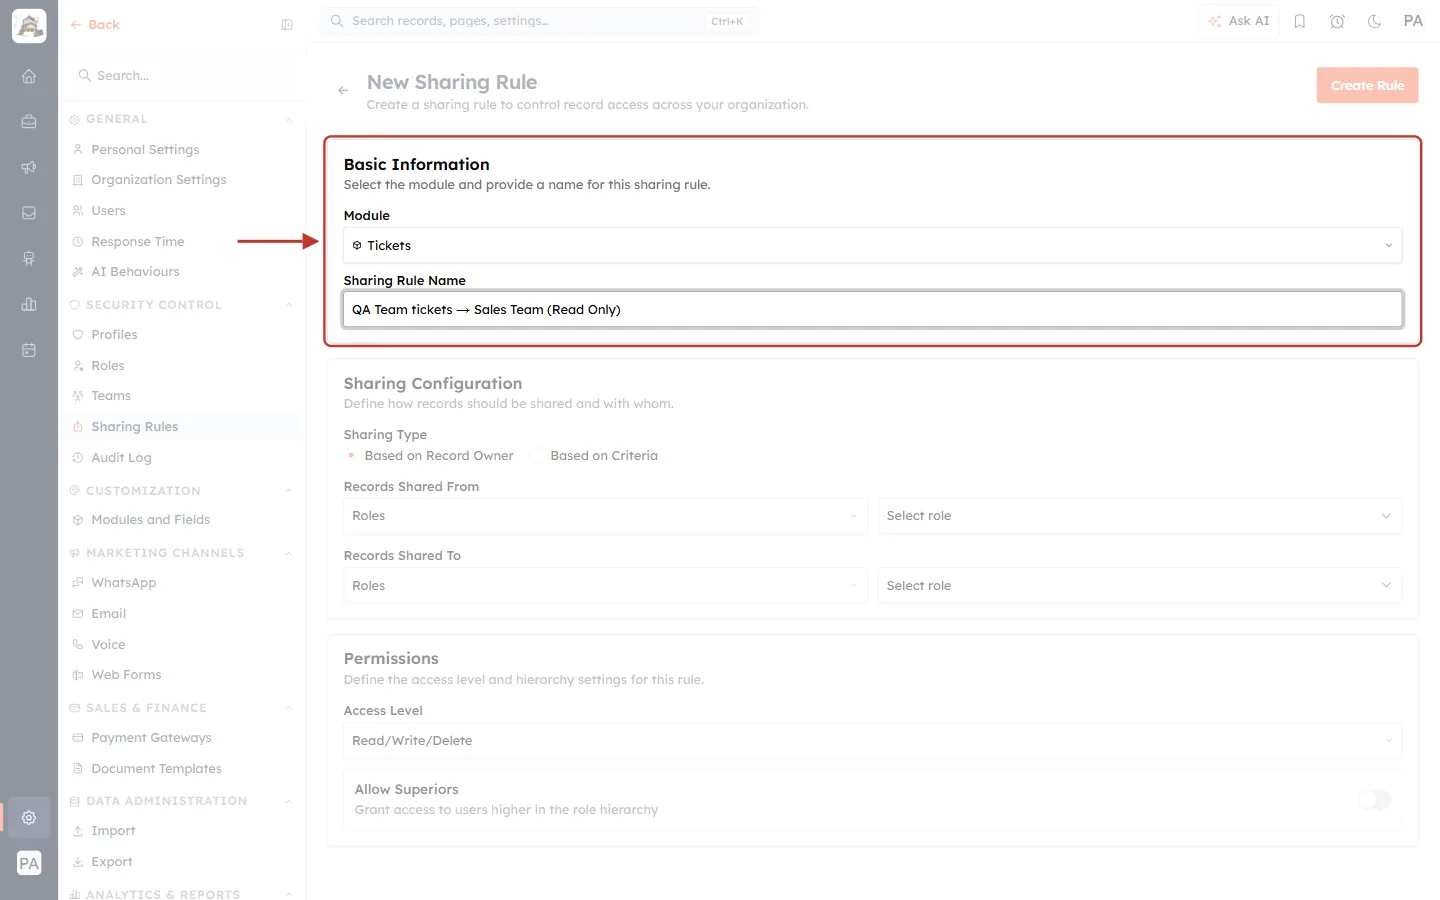The height and width of the screenshot is (900, 1440).
Task: Click the global search records bar
Action: point(540,21)
